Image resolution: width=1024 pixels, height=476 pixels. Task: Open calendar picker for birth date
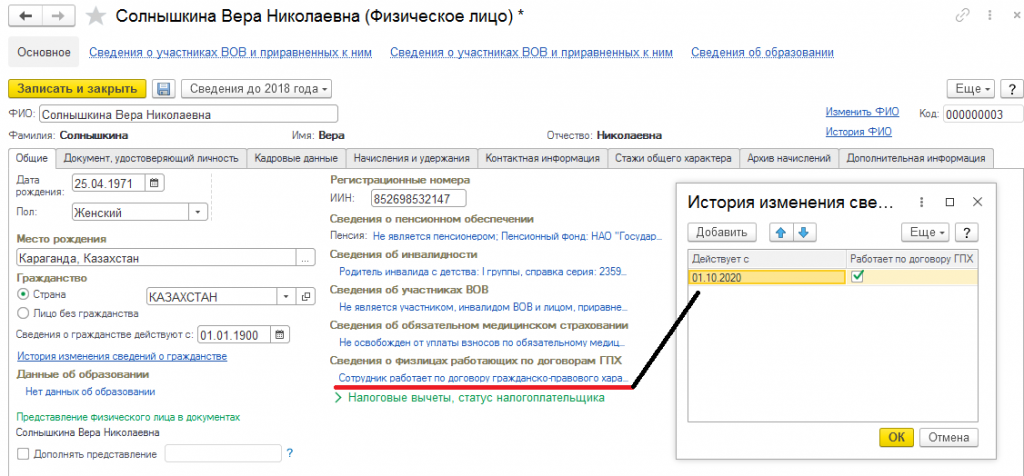click(x=155, y=183)
